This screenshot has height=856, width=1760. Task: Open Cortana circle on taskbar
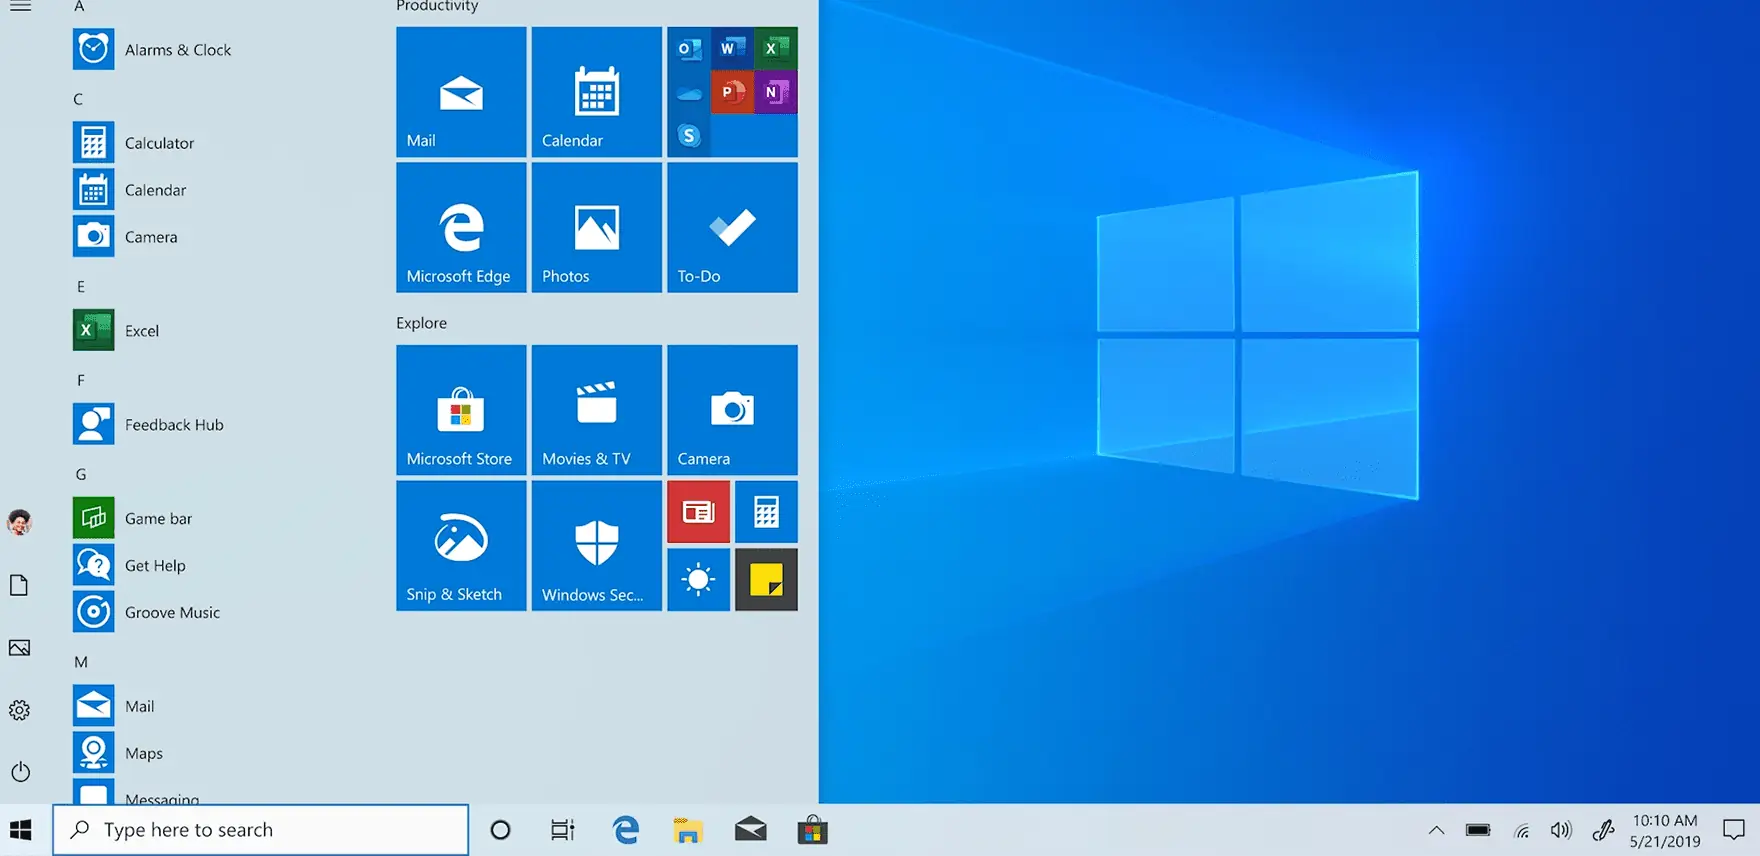[x=501, y=830]
